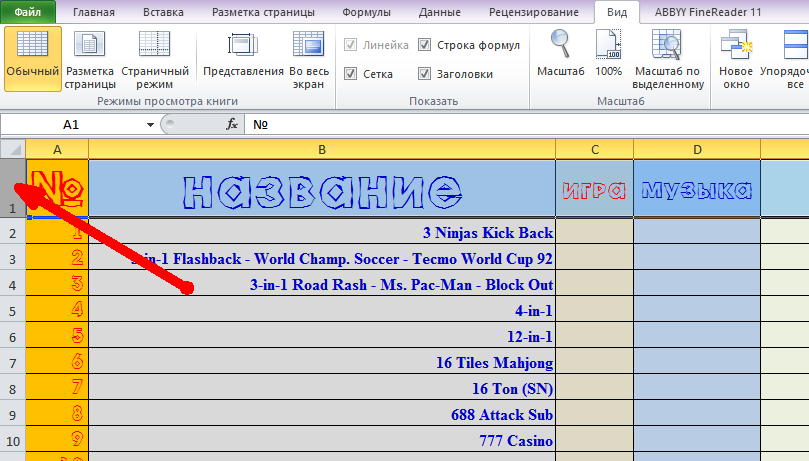This screenshot has width=809, height=461.
Task: Open the Представления custom views
Action: pos(243,54)
